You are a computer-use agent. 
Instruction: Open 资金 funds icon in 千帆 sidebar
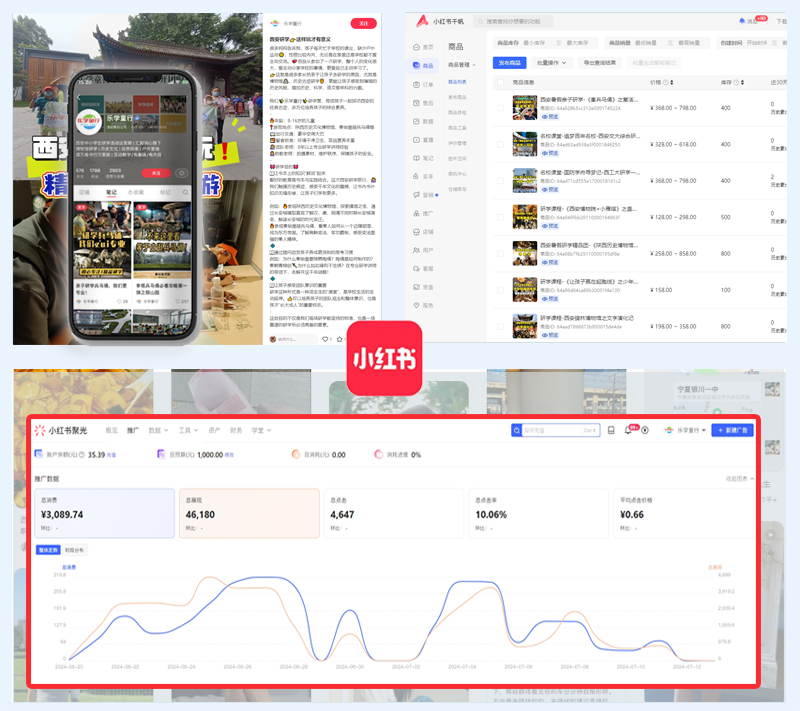(x=416, y=287)
